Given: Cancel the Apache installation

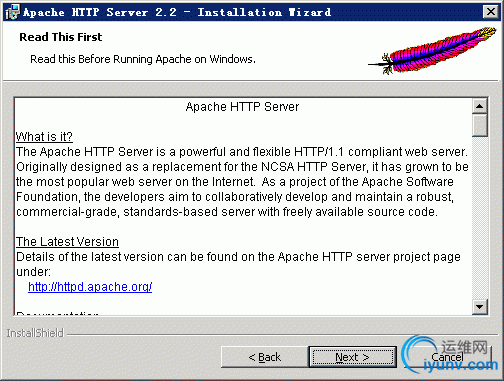Looking at the screenshot, I should pos(448,357).
